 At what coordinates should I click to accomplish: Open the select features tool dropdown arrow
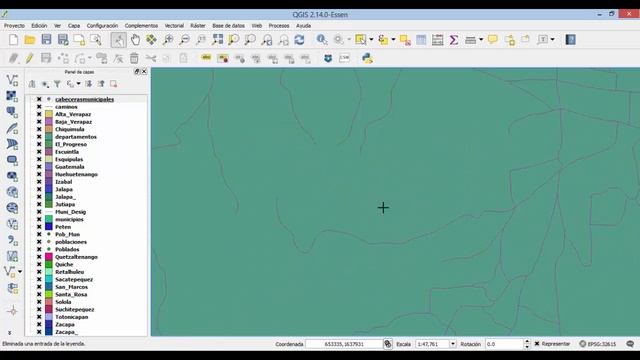[x=371, y=40]
